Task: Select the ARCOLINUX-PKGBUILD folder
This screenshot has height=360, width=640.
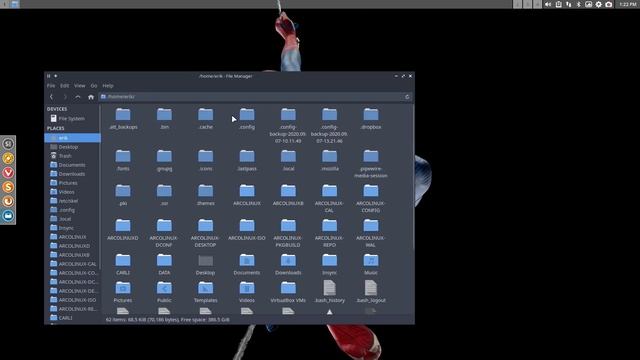Action: (x=288, y=225)
